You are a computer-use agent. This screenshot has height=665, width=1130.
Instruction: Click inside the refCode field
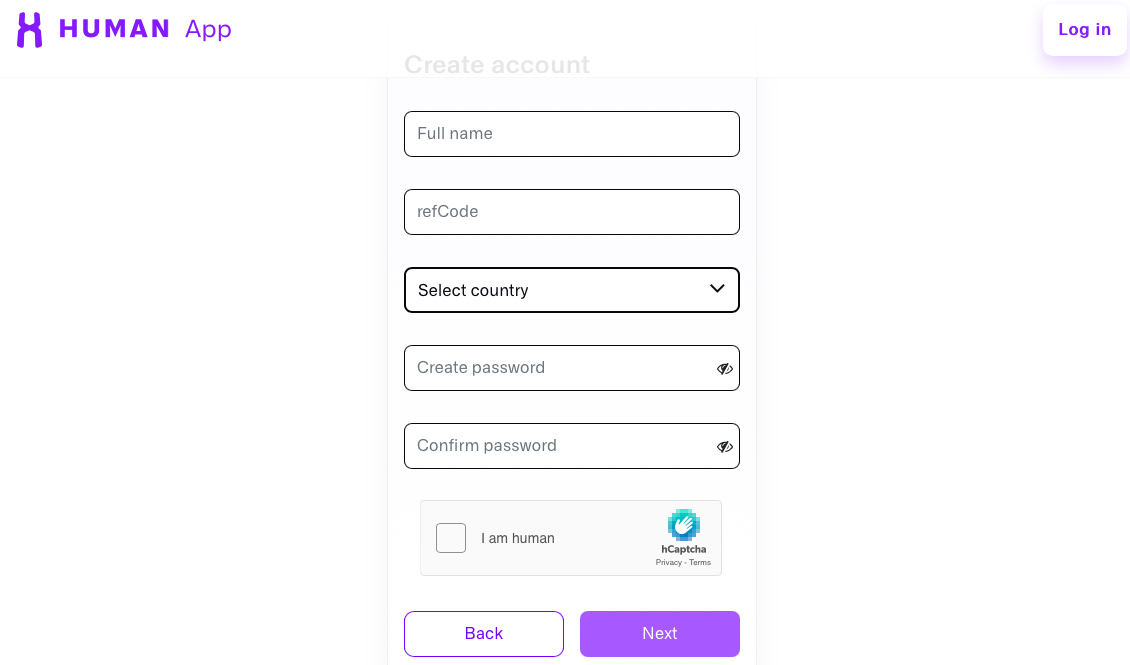[x=571, y=211]
